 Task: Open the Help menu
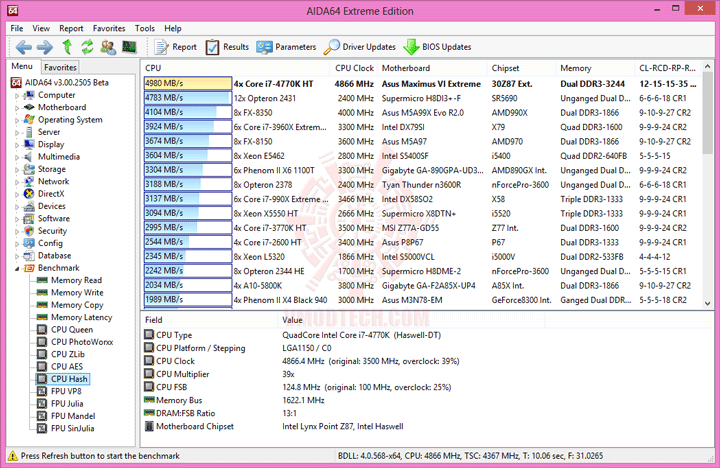click(173, 28)
